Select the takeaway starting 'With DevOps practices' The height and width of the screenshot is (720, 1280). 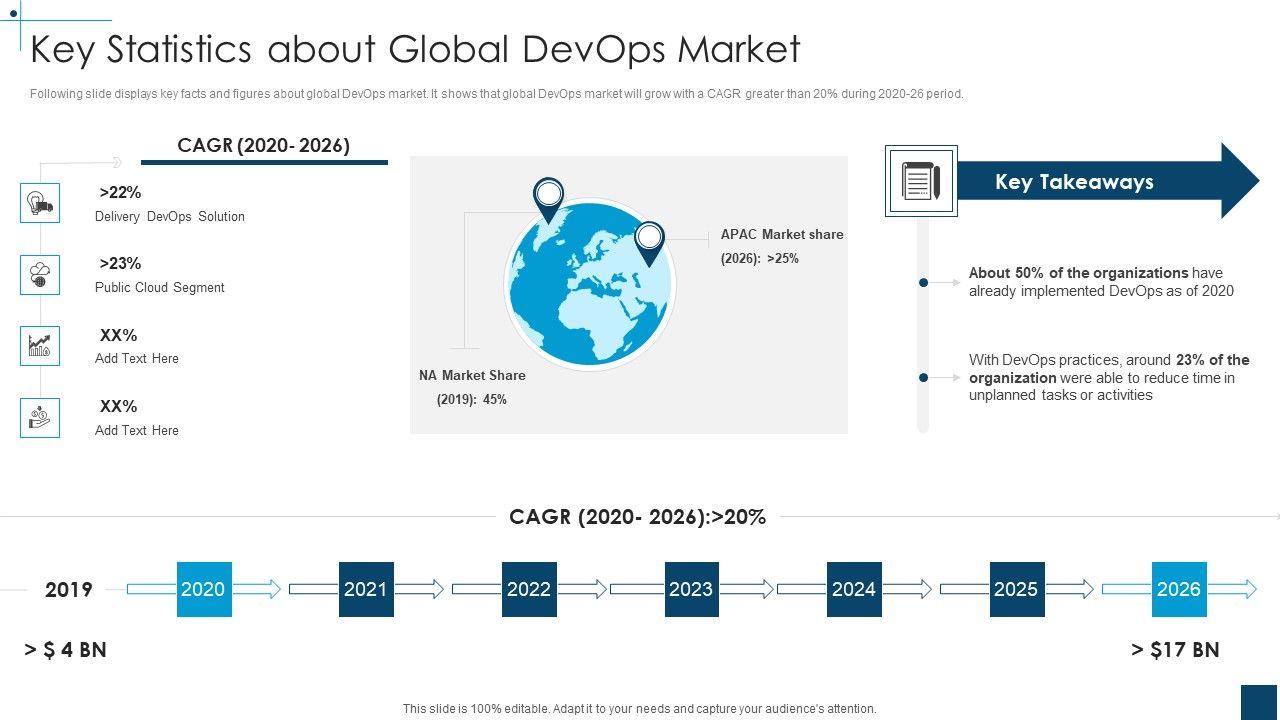[x=1109, y=378]
